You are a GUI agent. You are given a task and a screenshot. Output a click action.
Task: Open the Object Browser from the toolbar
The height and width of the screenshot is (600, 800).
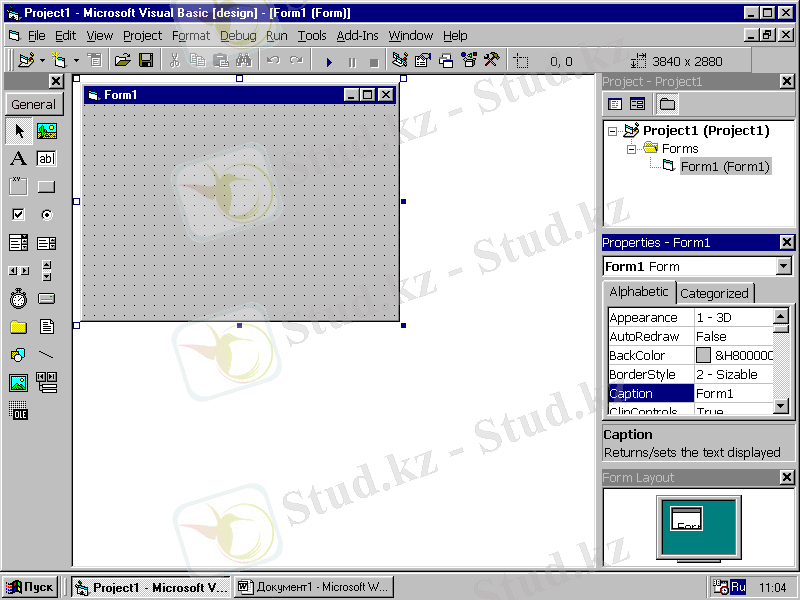click(x=468, y=61)
